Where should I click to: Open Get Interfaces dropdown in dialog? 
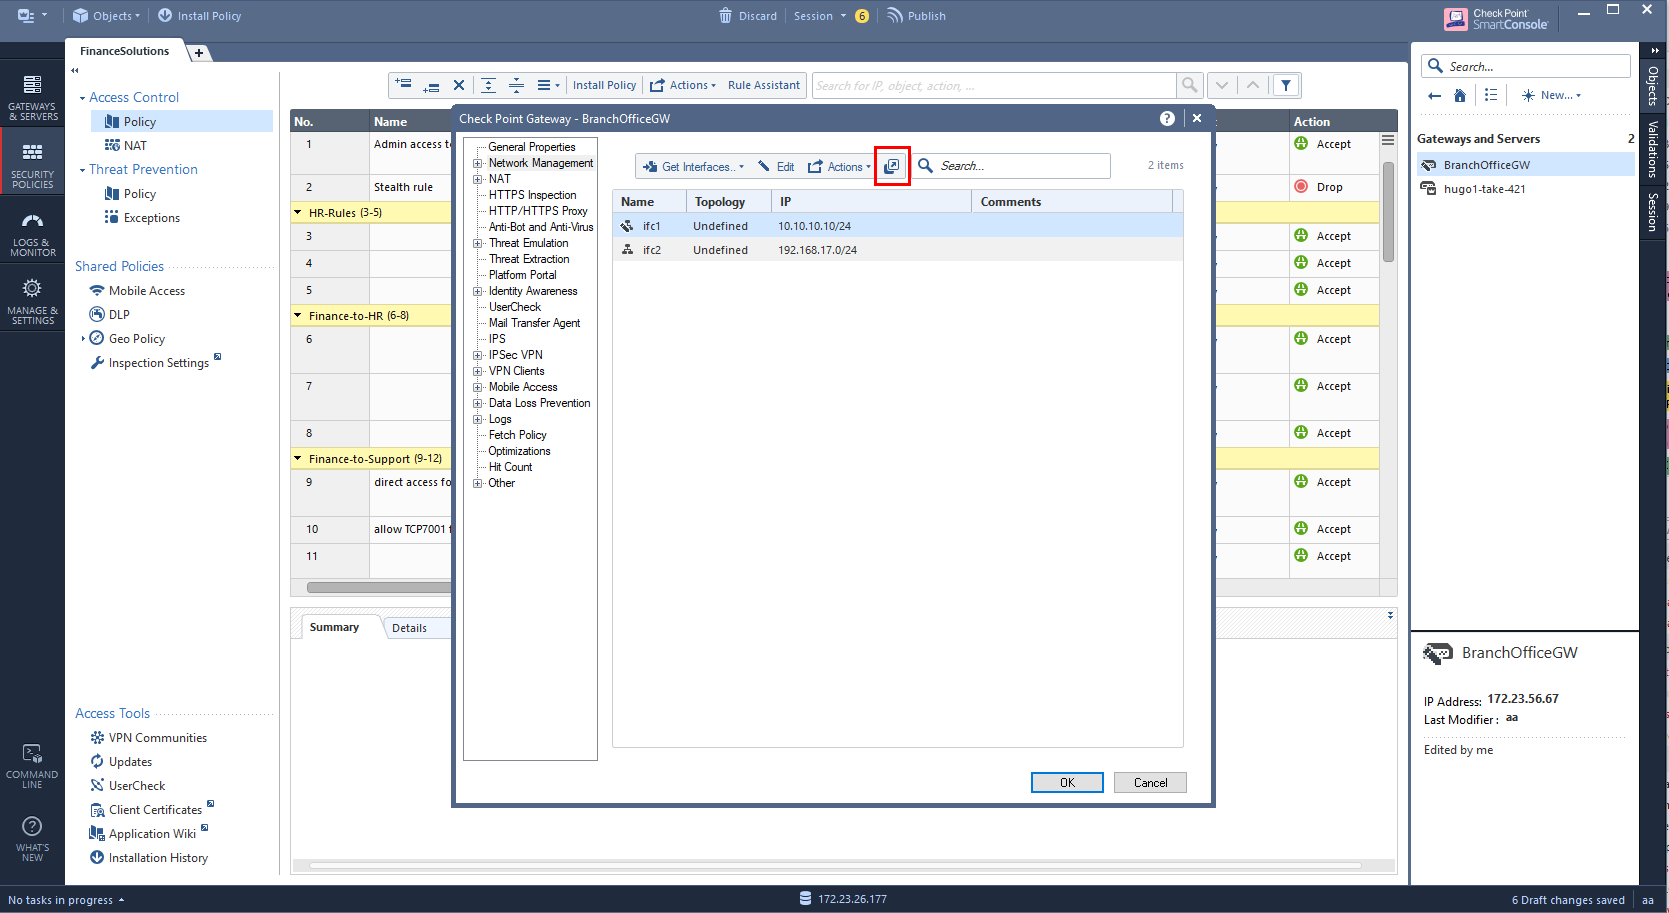click(x=693, y=167)
